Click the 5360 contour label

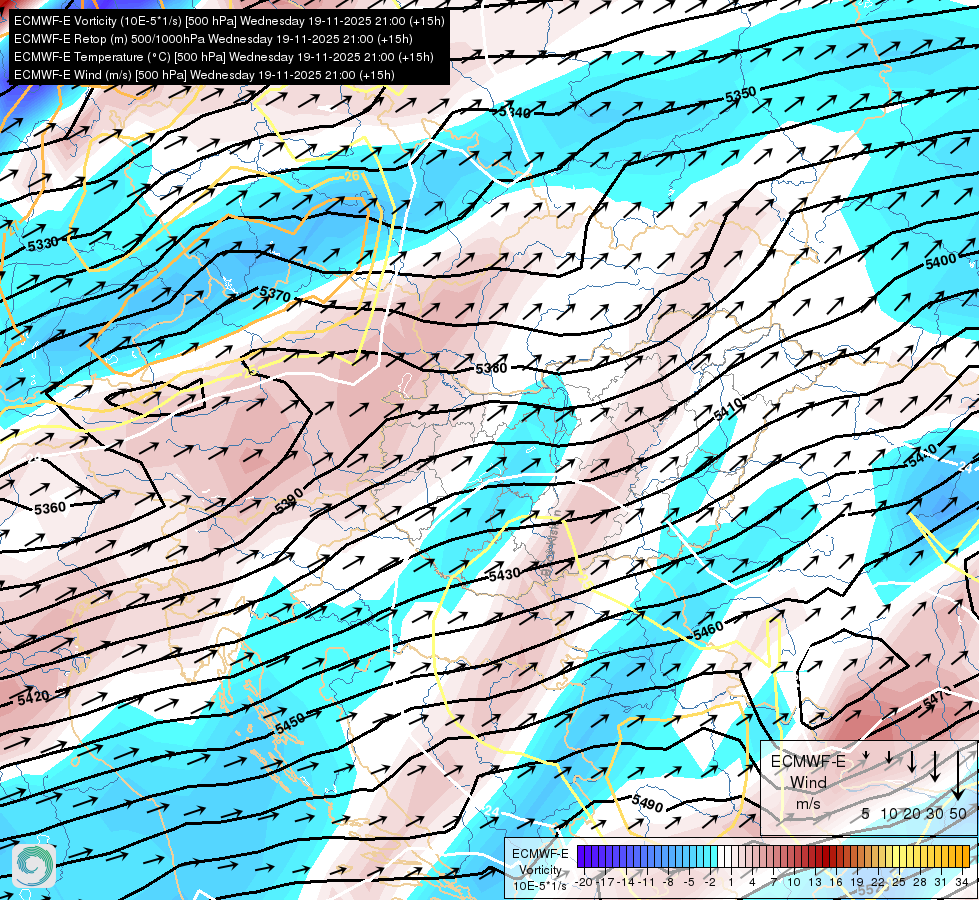point(50,508)
